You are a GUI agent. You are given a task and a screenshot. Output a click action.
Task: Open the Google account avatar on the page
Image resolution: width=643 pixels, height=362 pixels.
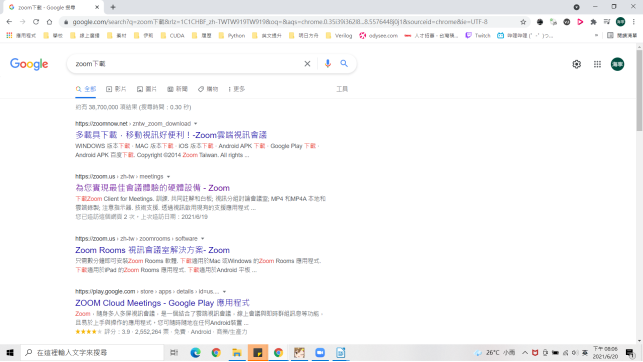point(618,64)
